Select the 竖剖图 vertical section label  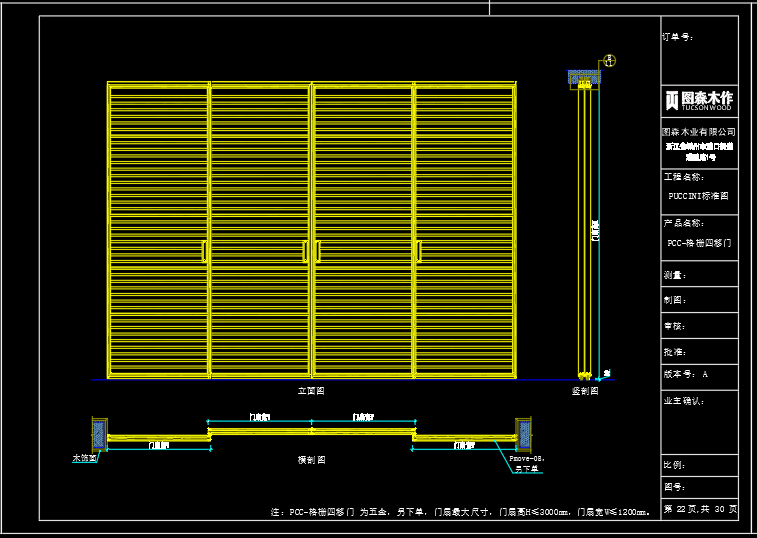click(585, 391)
